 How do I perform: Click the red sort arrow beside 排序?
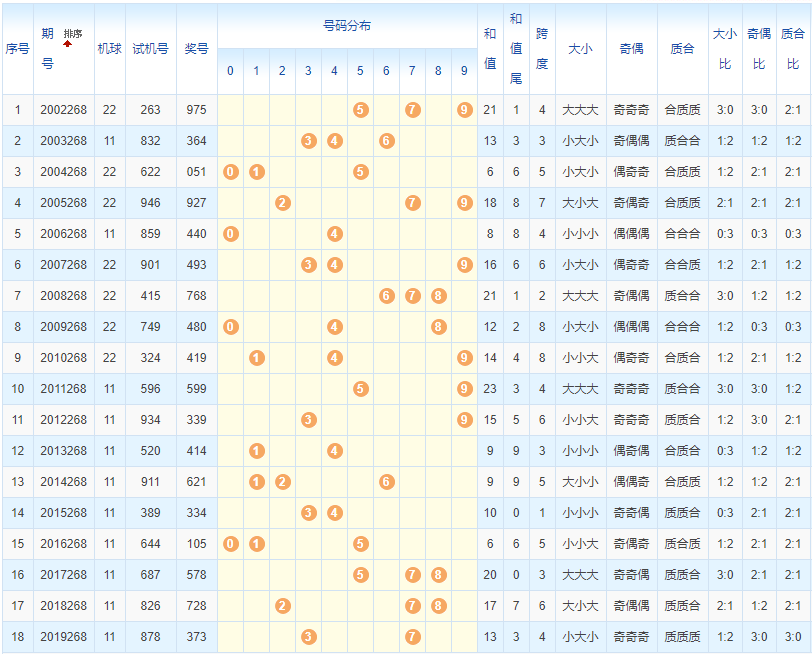pos(68,43)
